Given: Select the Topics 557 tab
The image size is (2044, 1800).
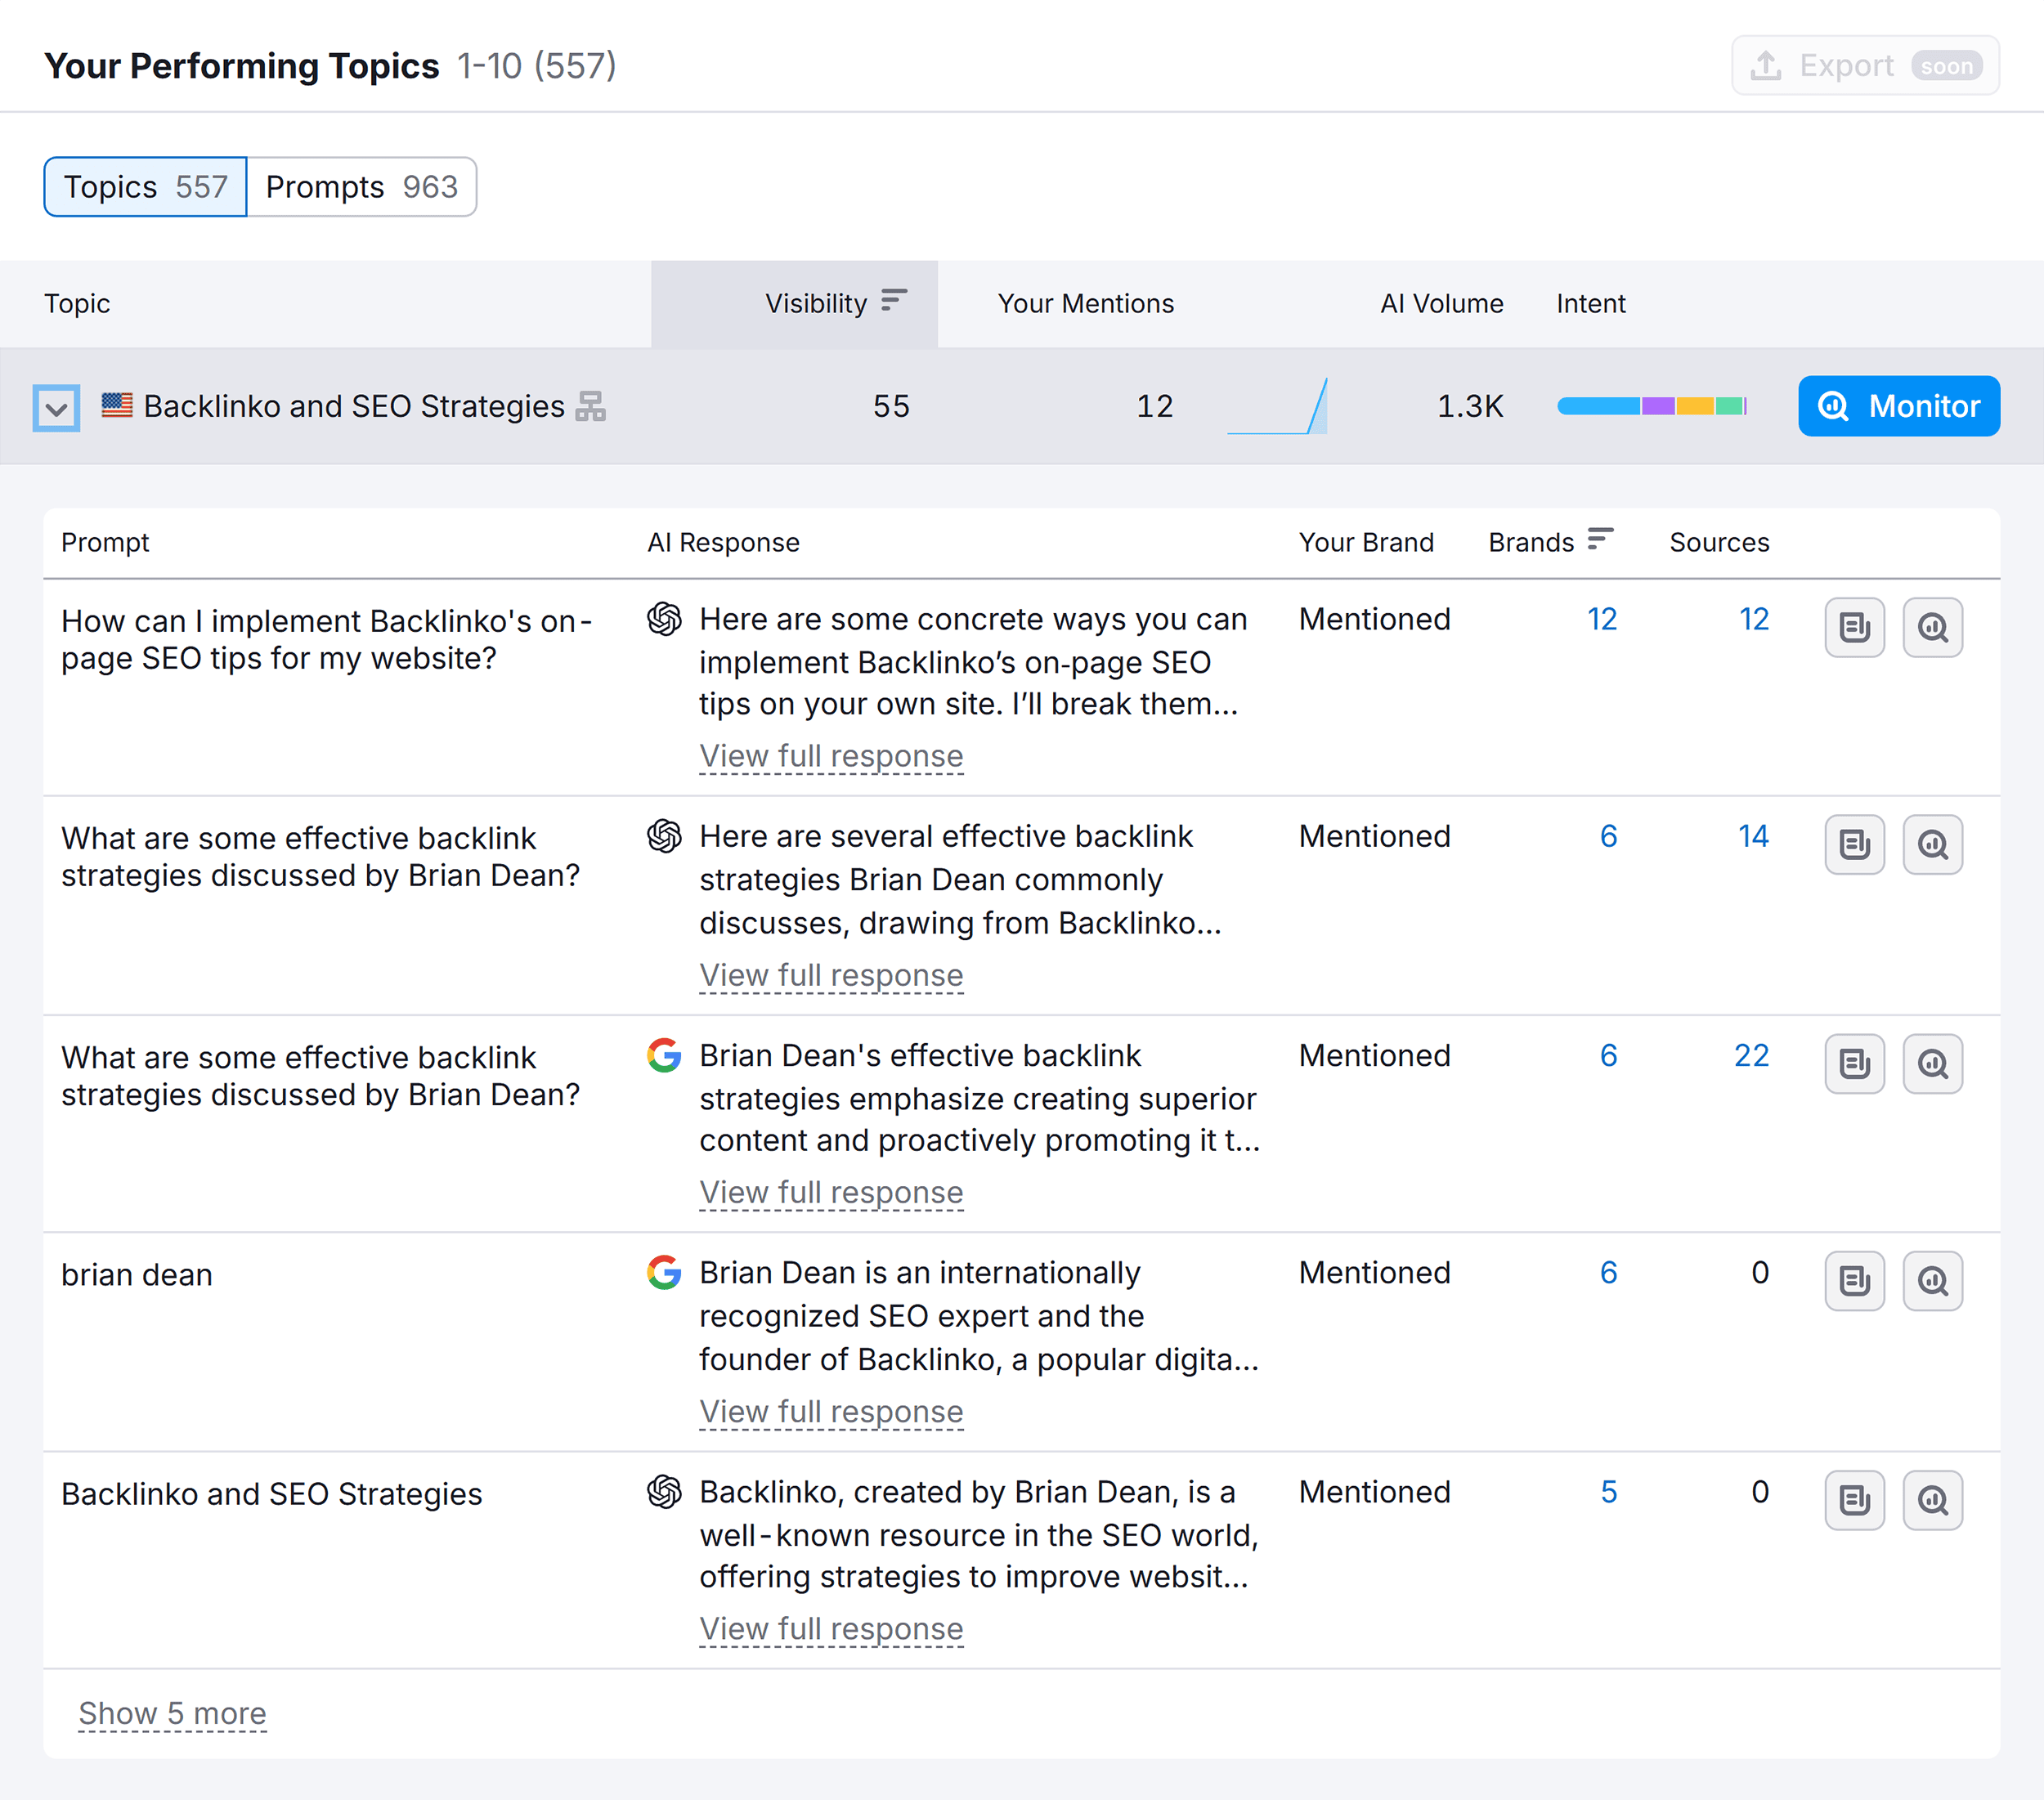Looking at the screenshot, I should pos(144,186).
